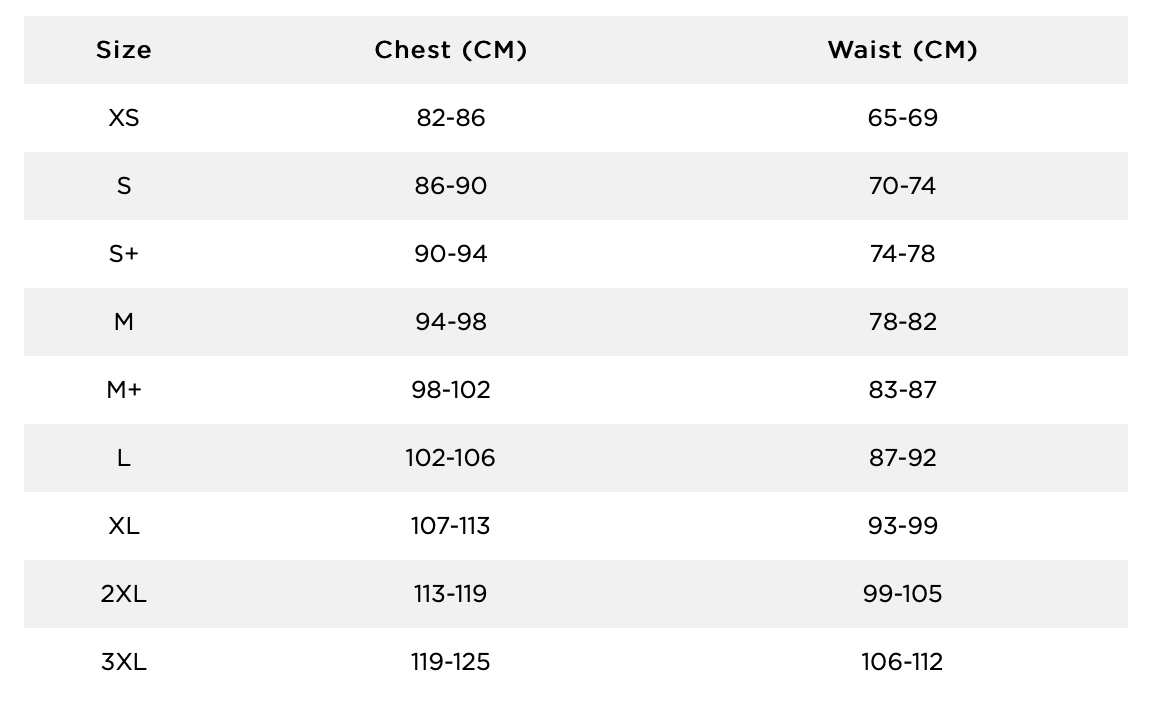The height and width of the screenshot is (720, 1152).
Task: Click the 107-113 chest measurement
Action: [450, 526]
